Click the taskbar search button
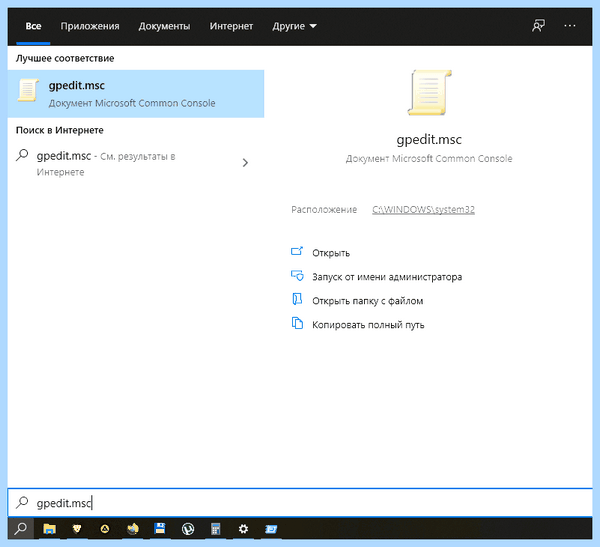600x547 pixels. (x=21, y=529)
